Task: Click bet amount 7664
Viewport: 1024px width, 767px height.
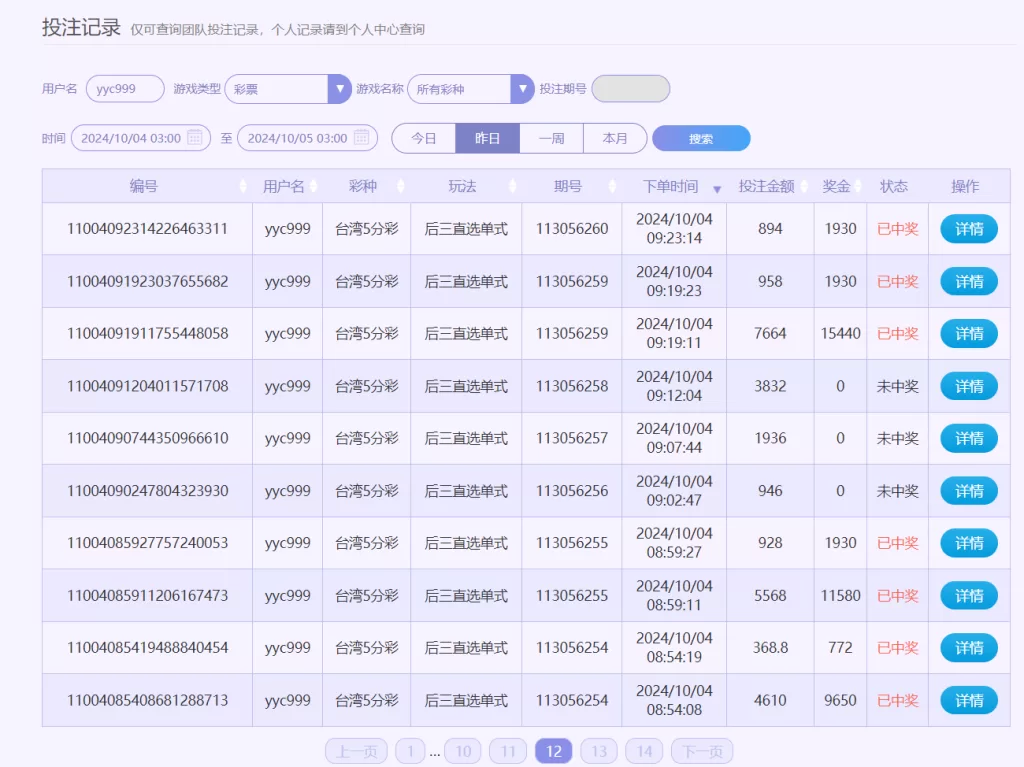Action: point(770,333)
